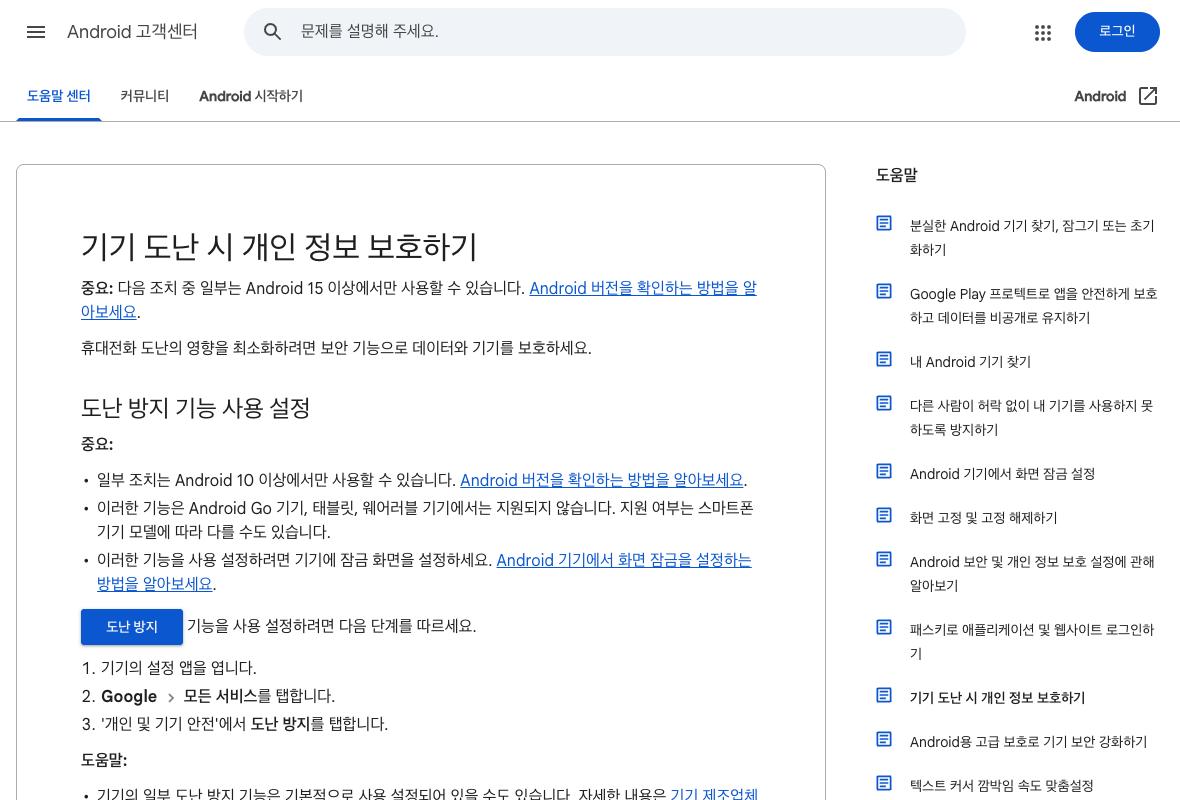Switch to the 커뮤니티 tab

click(144, 96)
